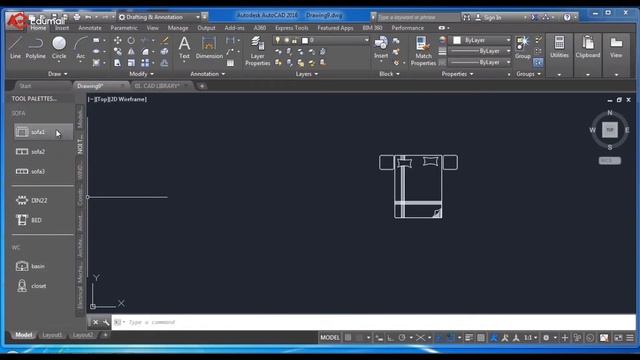640x360 pixels.
Task: Select the Line drawing tool
Action: (x=16, y=47)
